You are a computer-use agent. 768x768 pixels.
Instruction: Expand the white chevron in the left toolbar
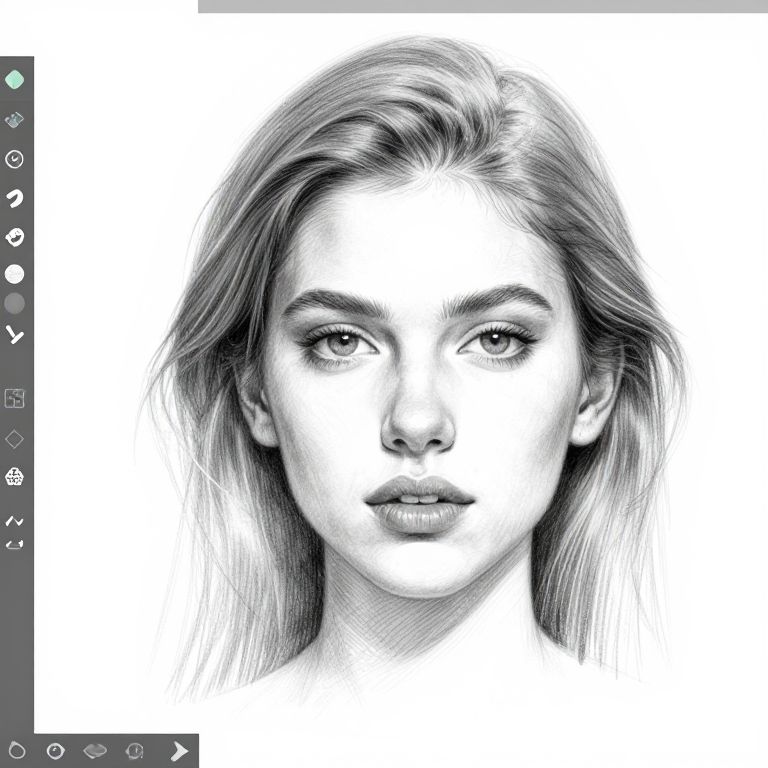coord(14,334)
